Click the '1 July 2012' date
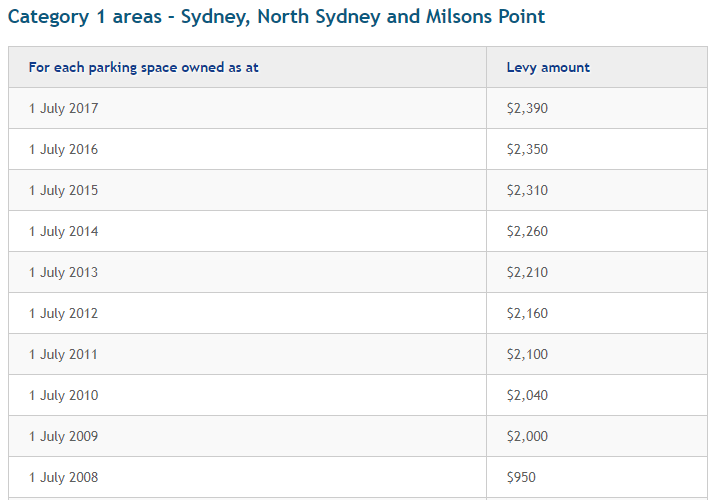The width and height of the screenshot is (716, 500). (64, 313)
